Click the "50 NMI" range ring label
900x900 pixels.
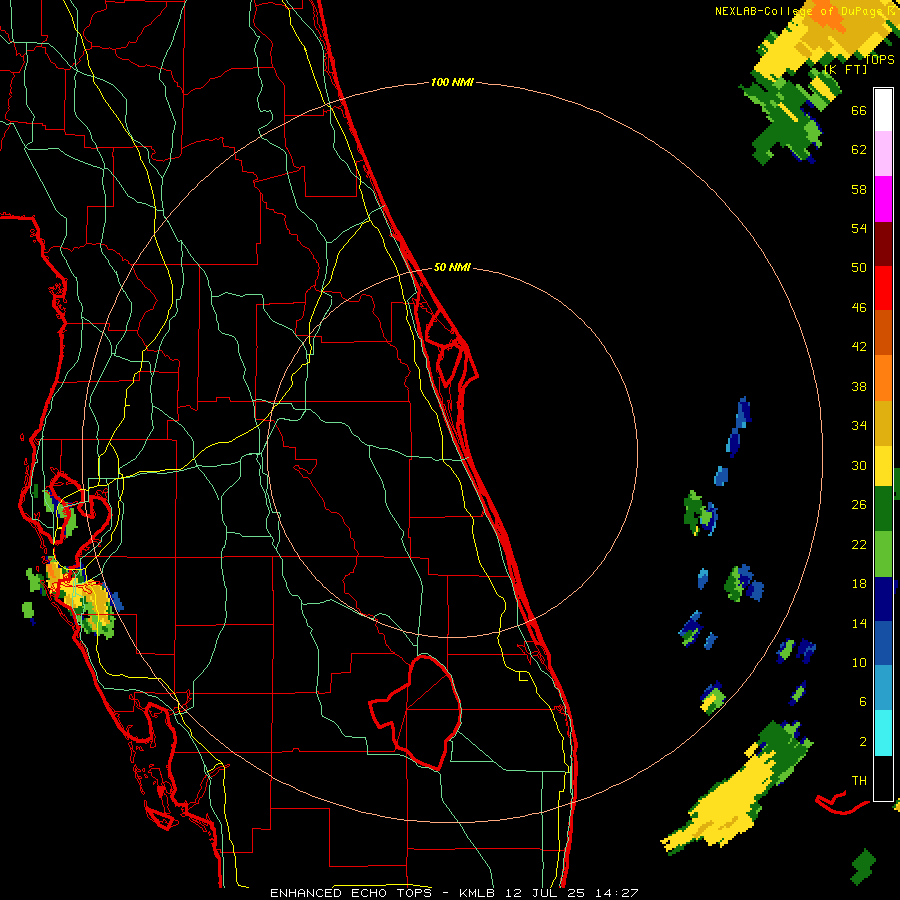click(x=452, y=267)
